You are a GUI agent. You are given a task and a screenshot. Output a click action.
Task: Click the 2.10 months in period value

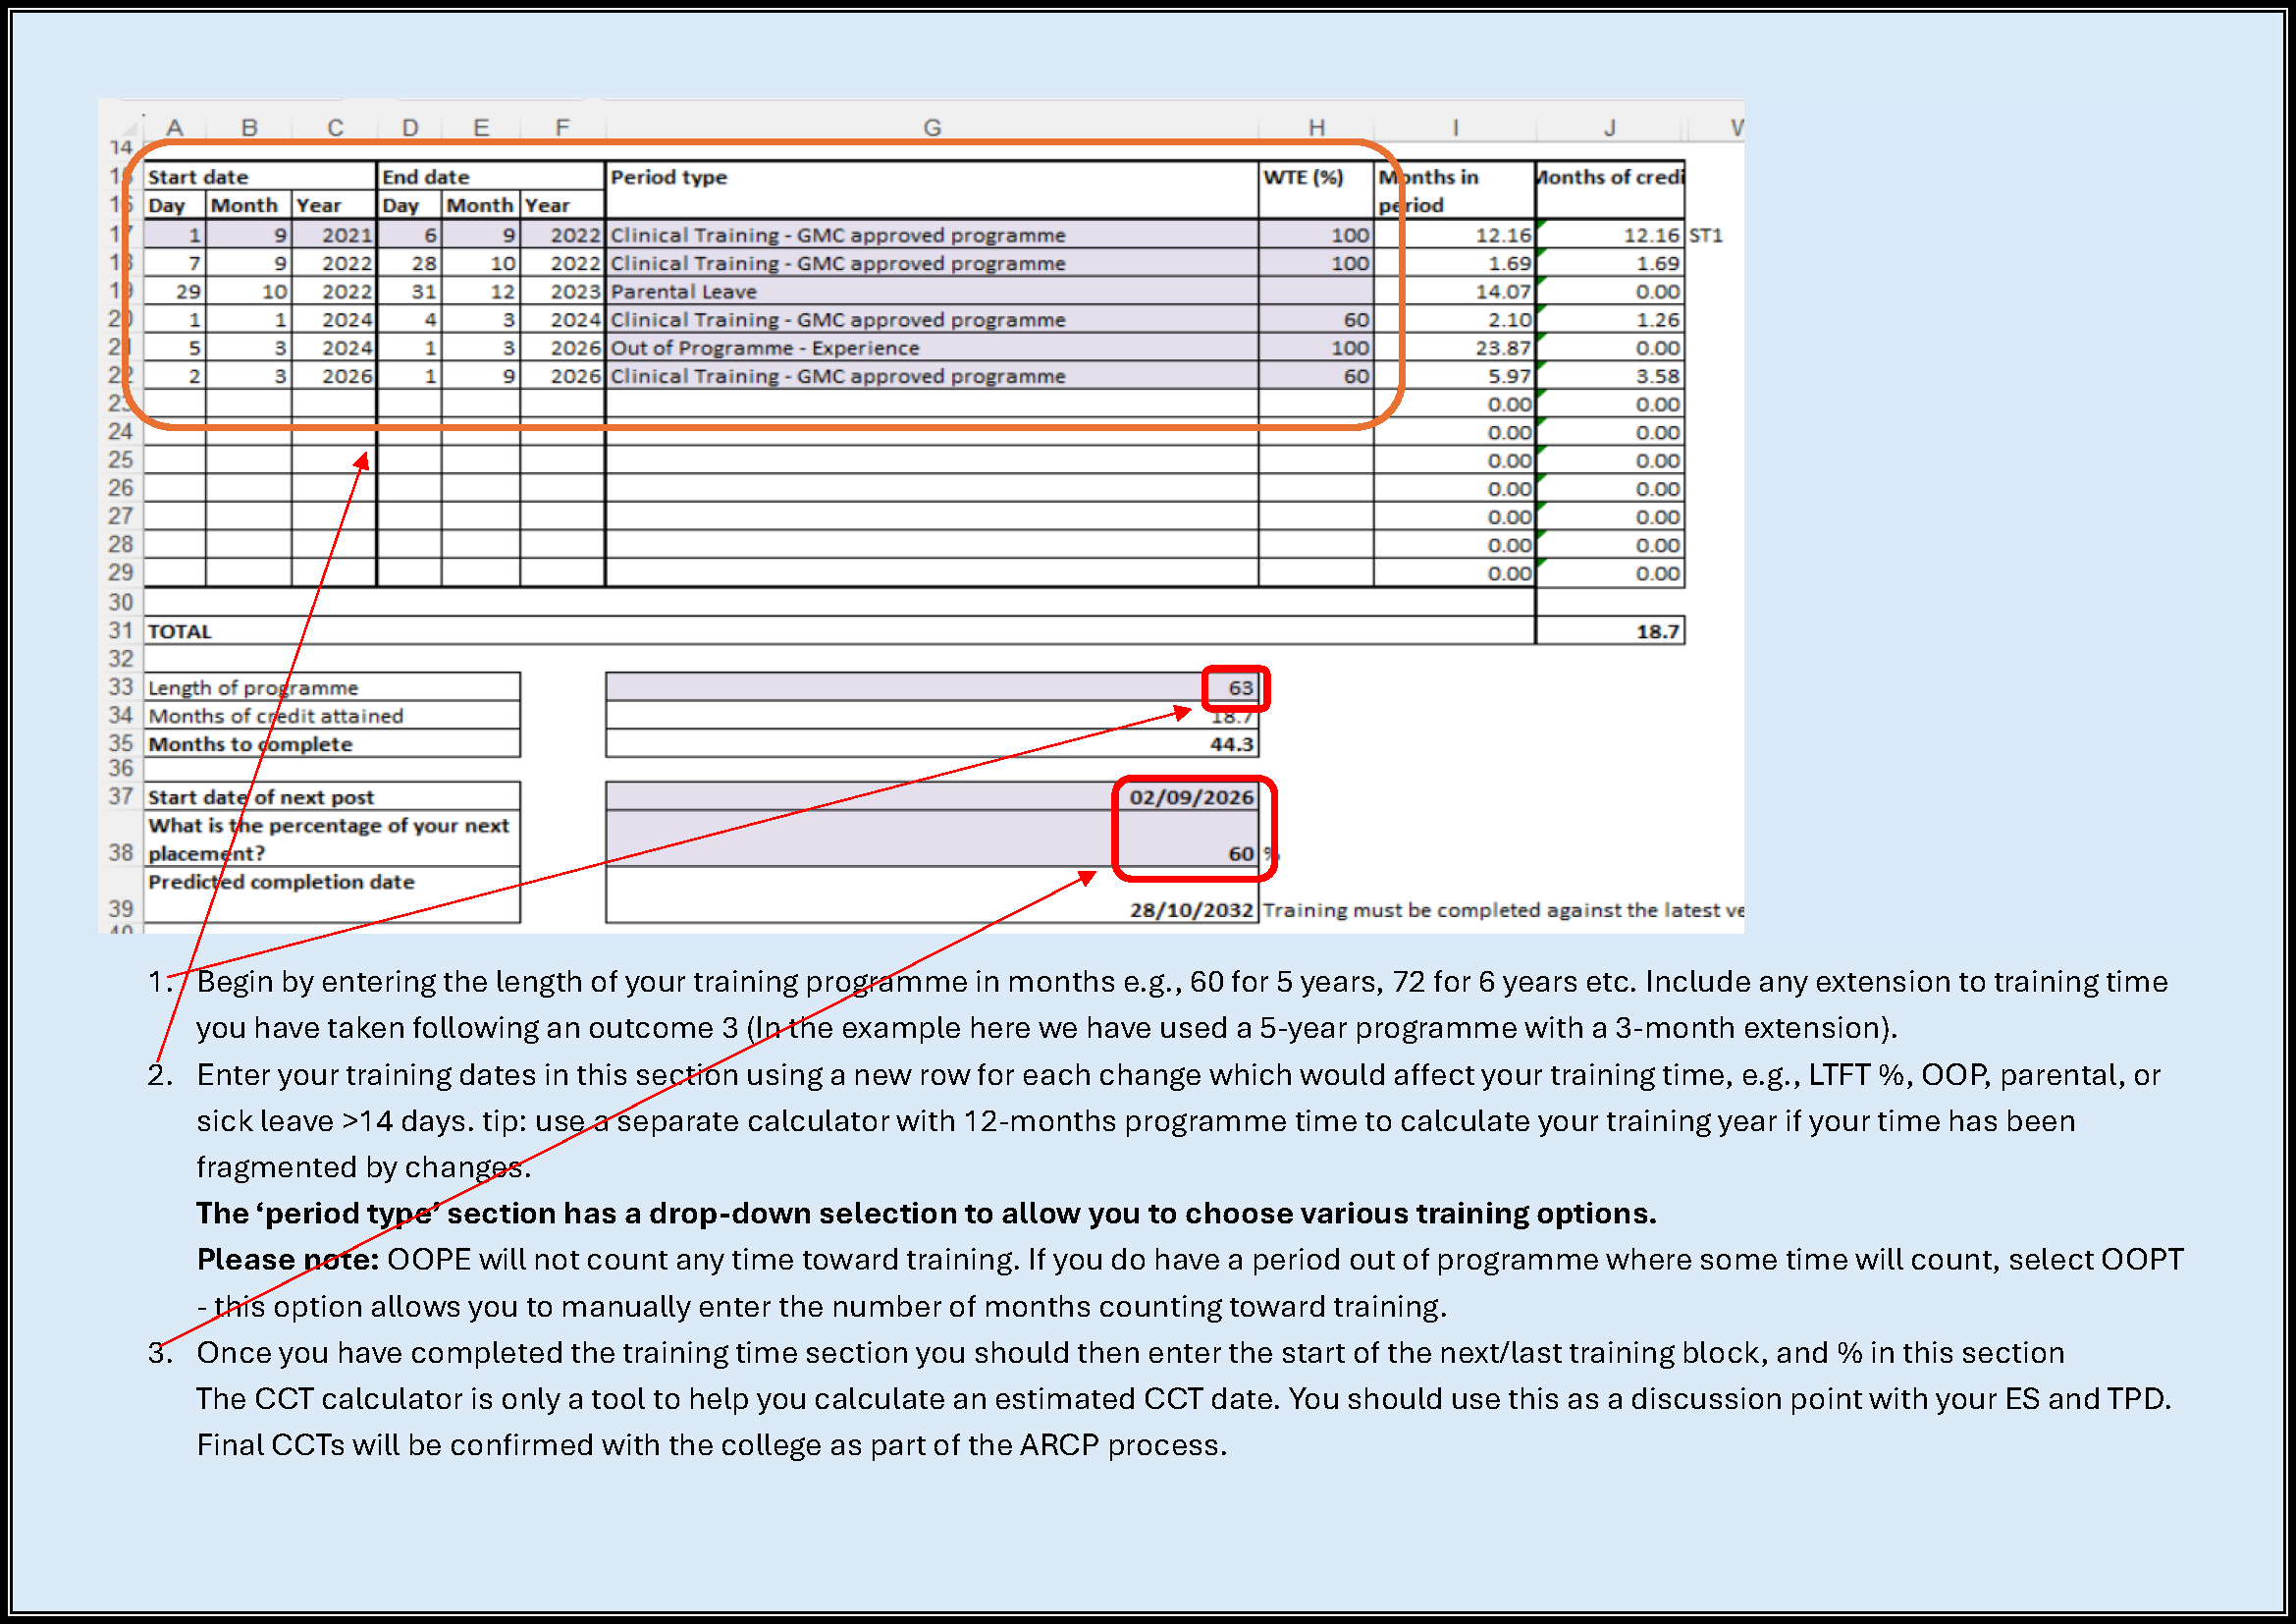point(1455,320)
